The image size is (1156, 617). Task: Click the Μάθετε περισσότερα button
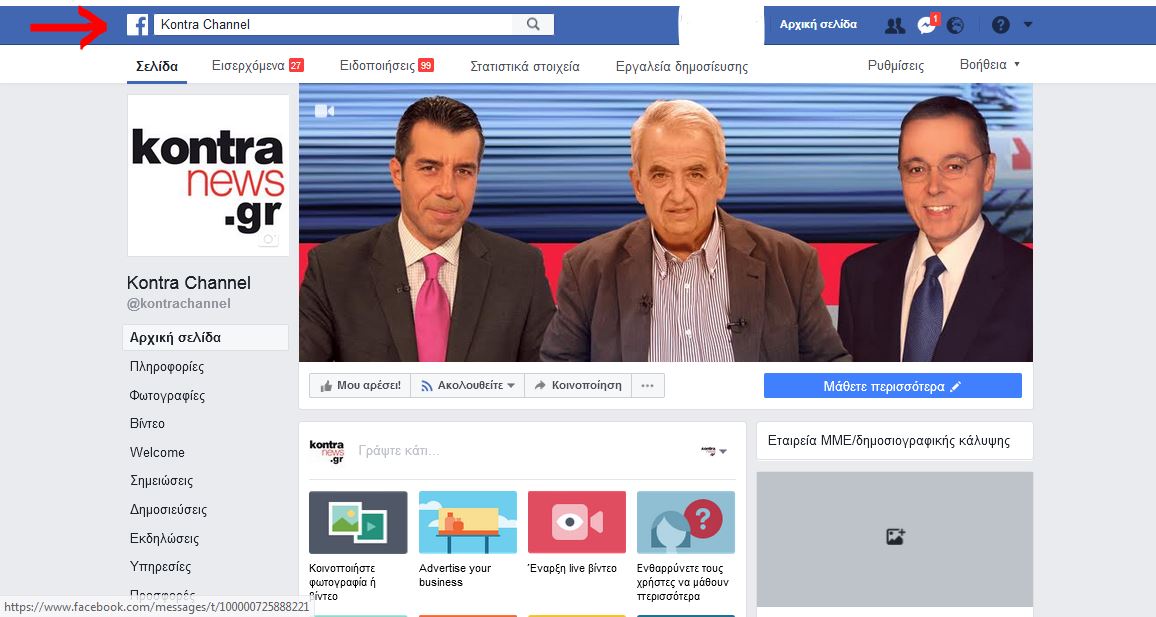click(893, 386)
